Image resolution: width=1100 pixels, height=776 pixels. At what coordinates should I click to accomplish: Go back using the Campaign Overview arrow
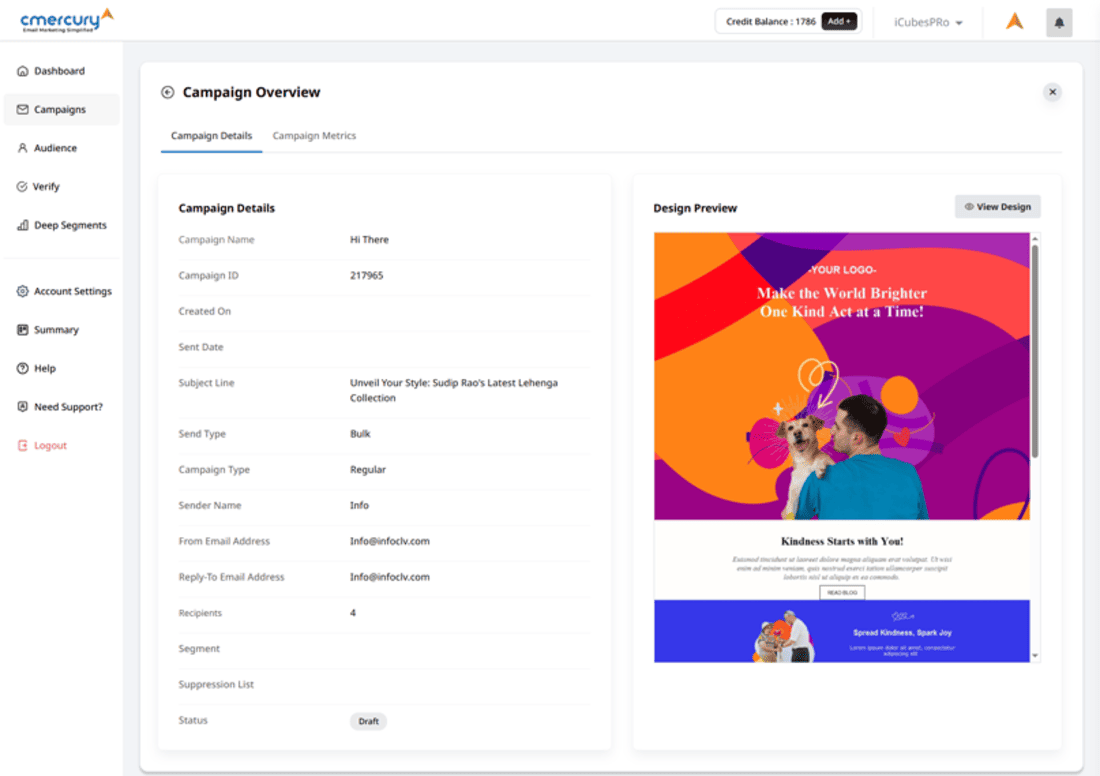point(168,92)
